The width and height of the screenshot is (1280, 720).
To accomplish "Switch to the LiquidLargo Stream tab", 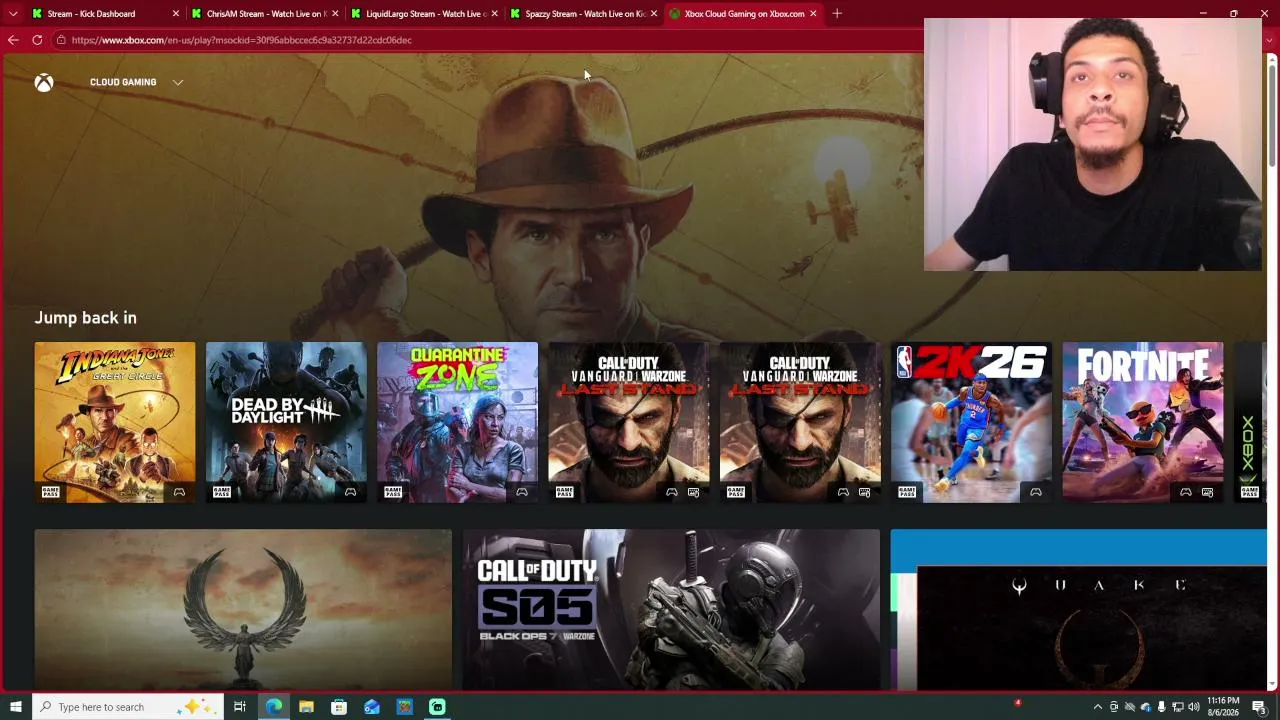I will click(x=426, y=14).
